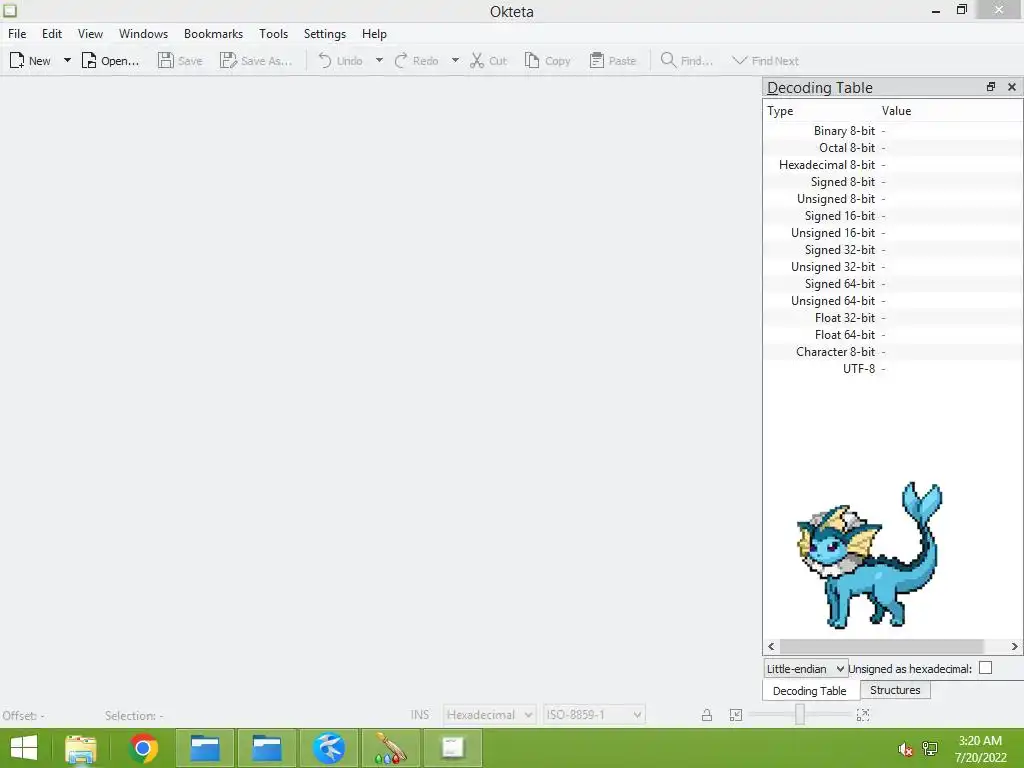The width and height of the screenshot is (1024, 768).
Task: Click the Undo toolbar button
Action: click(x=340, y=61)
